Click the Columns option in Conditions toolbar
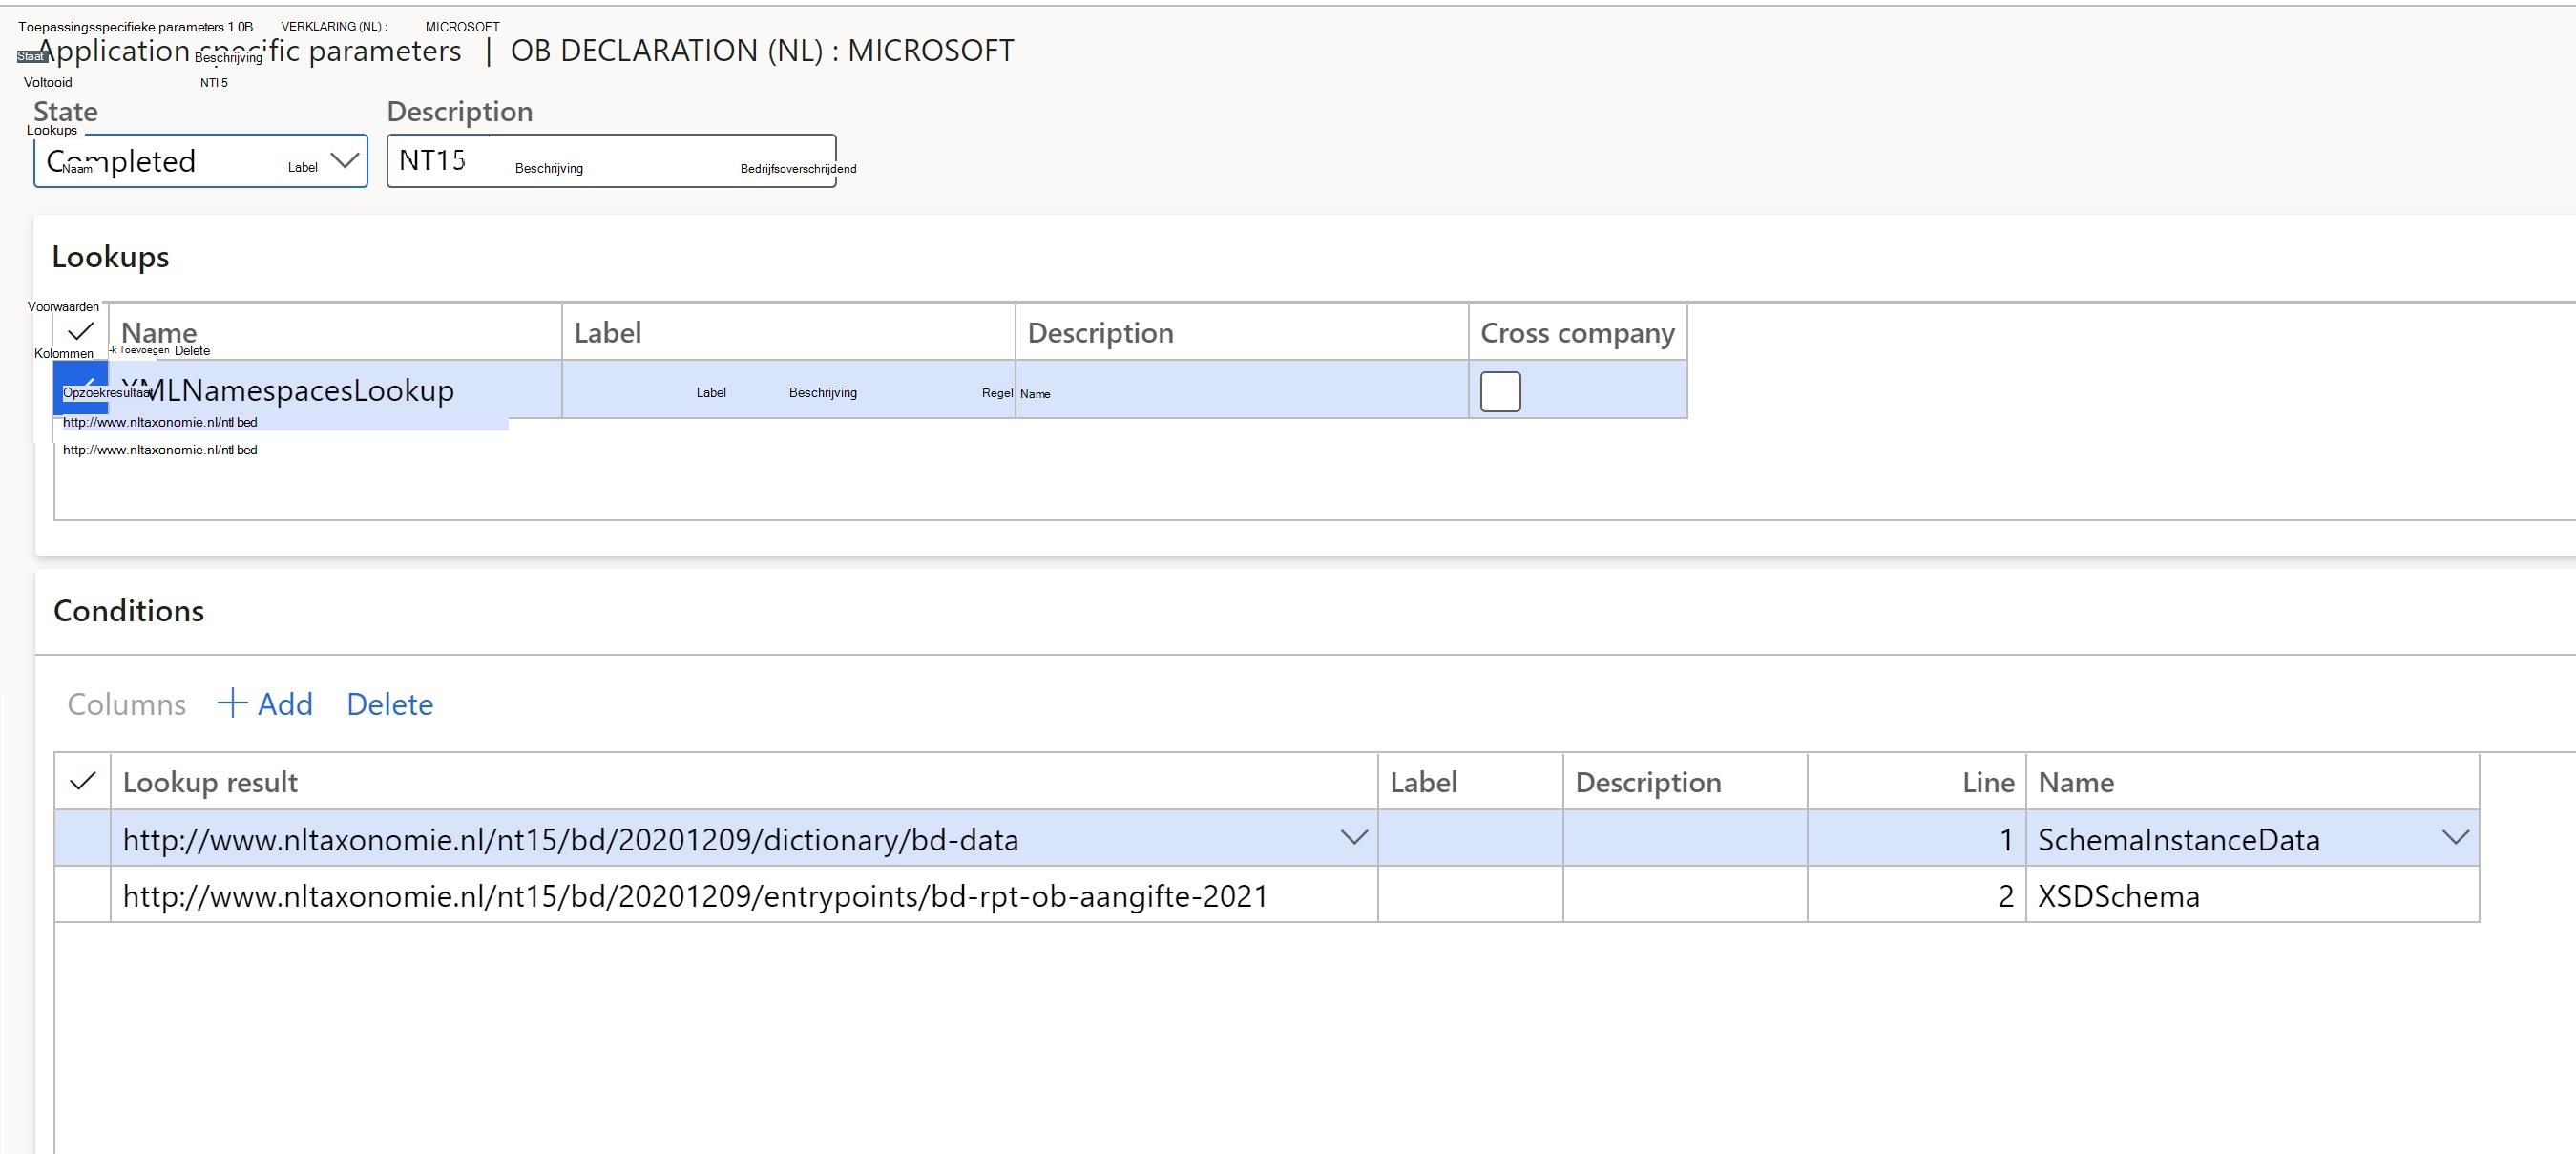This screenshot has width=2576, height=1154. 127,704
